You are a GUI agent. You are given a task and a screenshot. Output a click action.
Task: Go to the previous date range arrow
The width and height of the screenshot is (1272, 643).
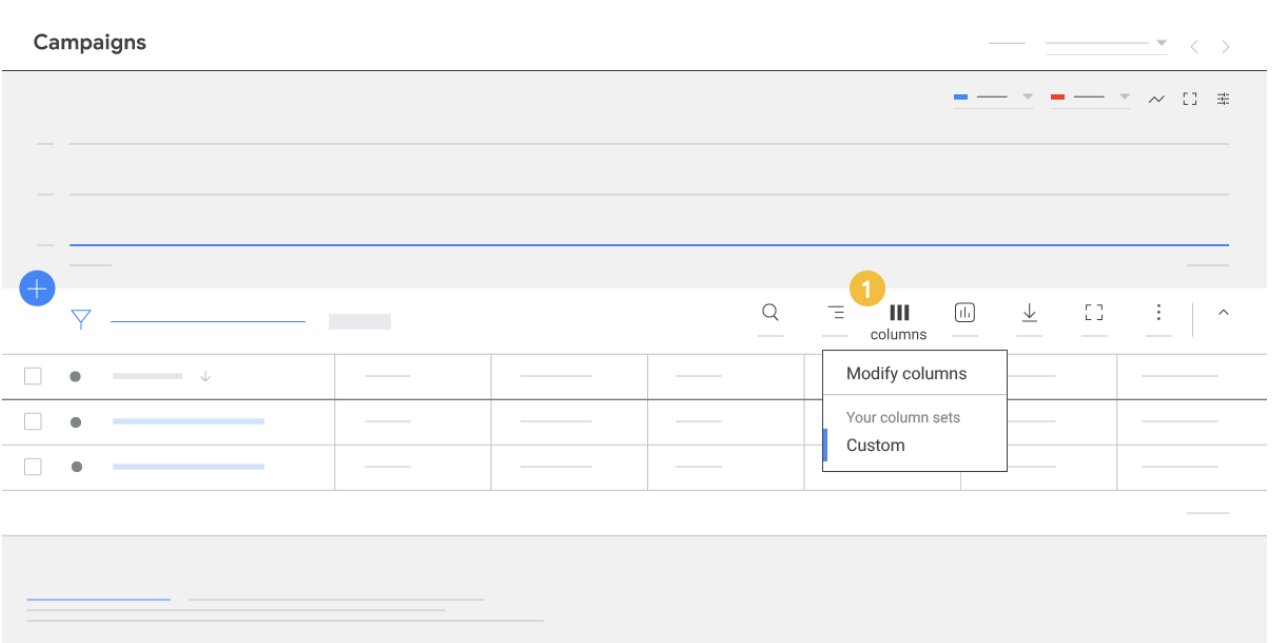(x=1194, y=47)
